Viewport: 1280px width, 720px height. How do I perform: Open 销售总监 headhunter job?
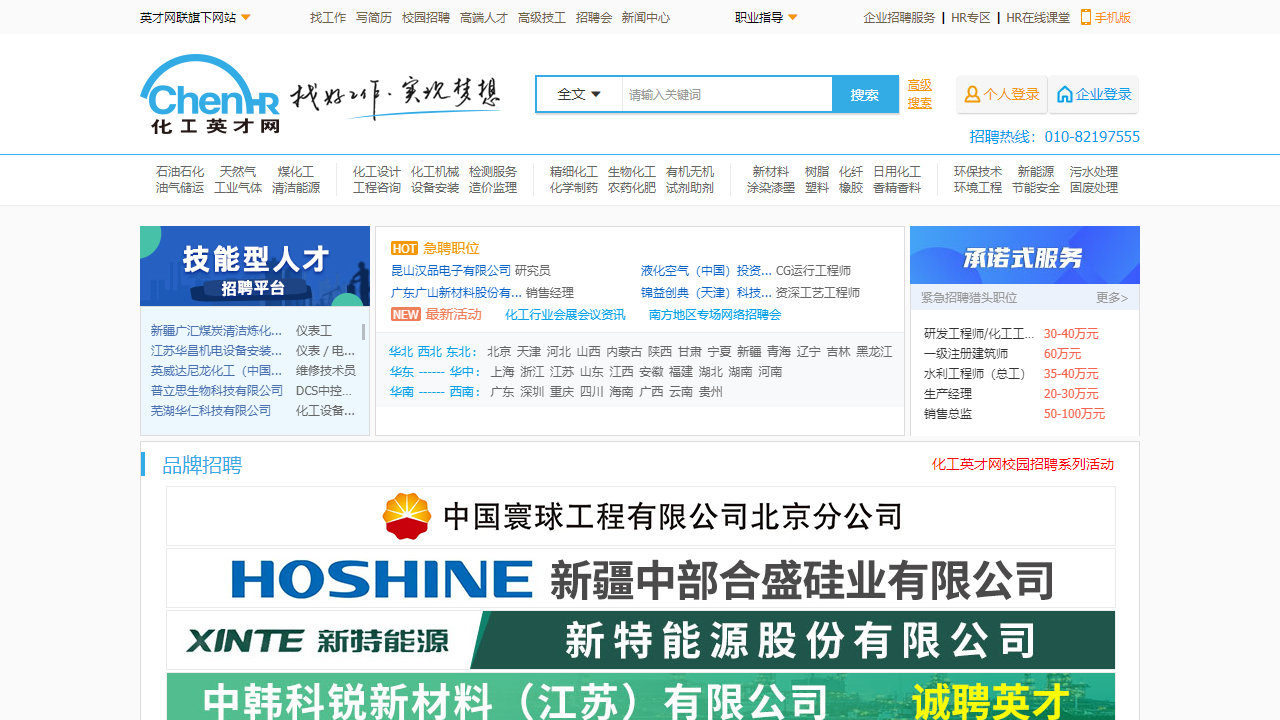click(948, 414)
